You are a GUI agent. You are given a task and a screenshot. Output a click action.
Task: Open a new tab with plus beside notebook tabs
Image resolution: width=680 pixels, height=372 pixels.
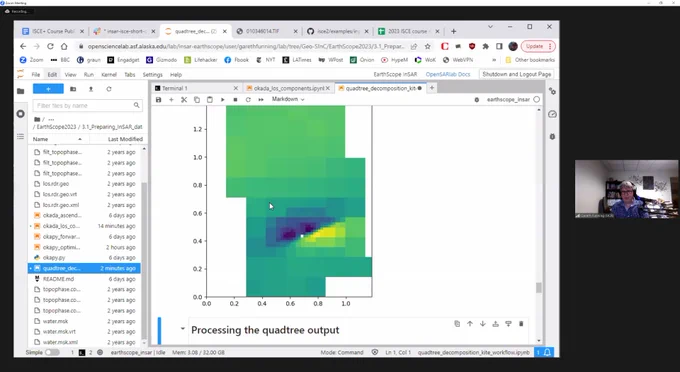point(432,88)
